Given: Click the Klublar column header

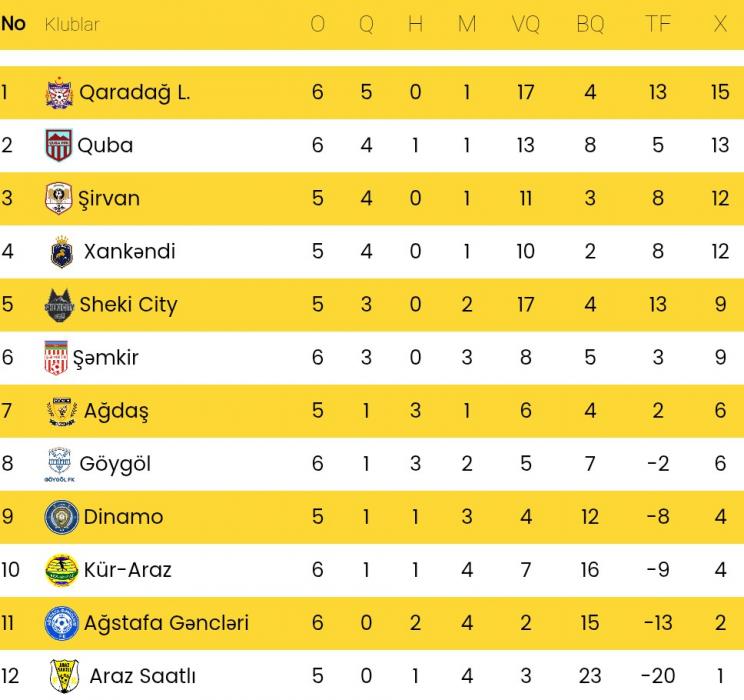Looking at the screenshot, I should [x=72, y=24].
